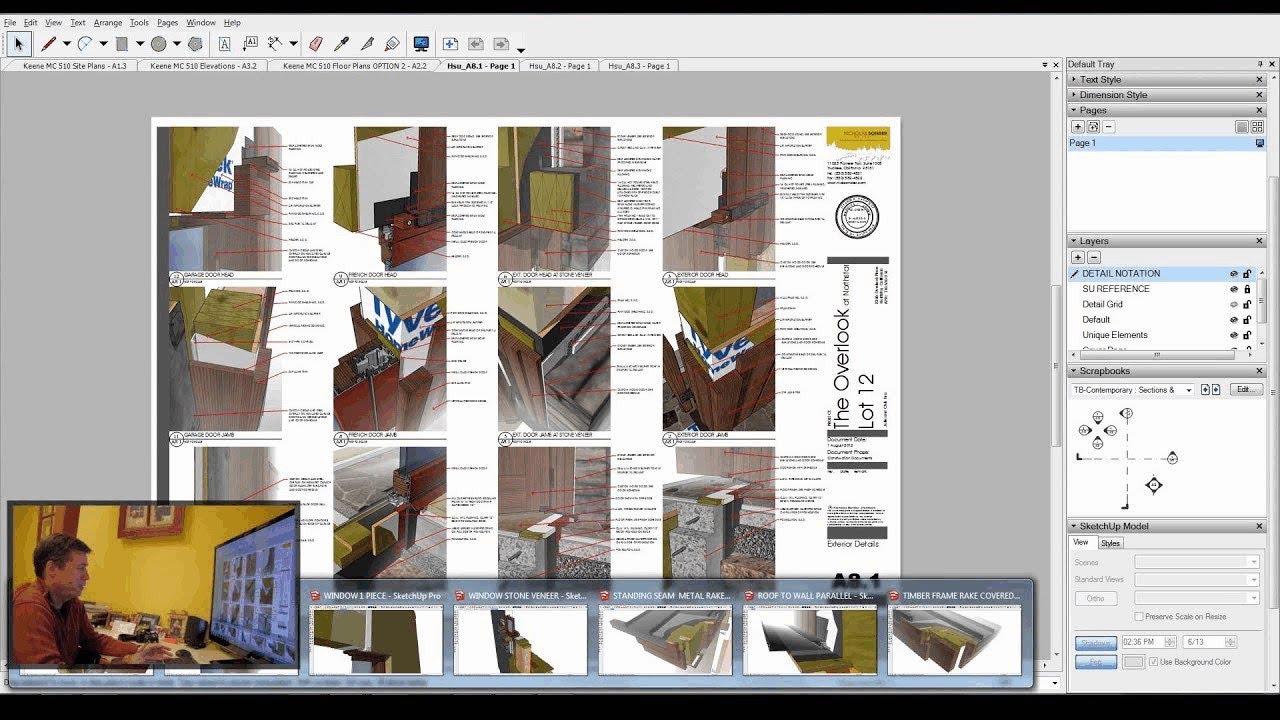Pin the Default Tray

[1259, 64]
